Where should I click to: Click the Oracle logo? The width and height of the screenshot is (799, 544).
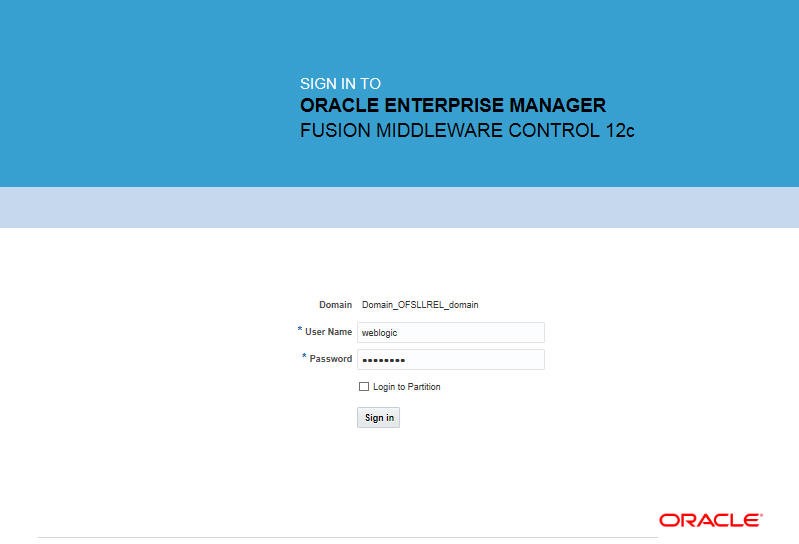pos(710,520)
